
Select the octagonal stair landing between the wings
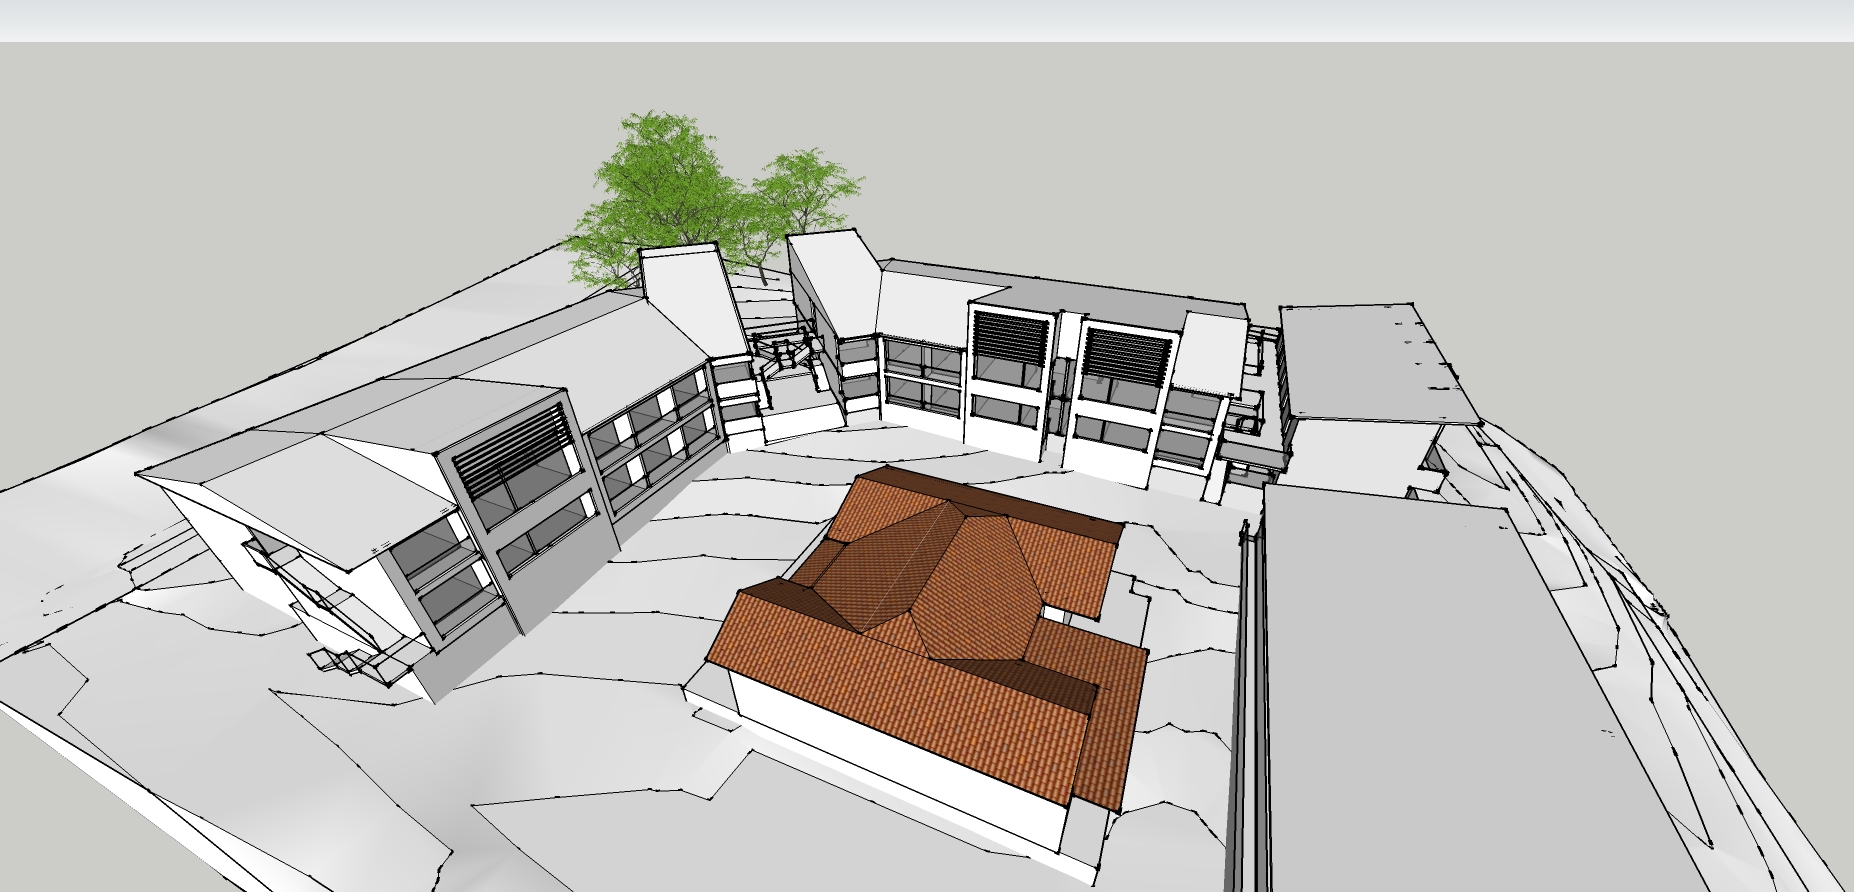tap(783, 354)
